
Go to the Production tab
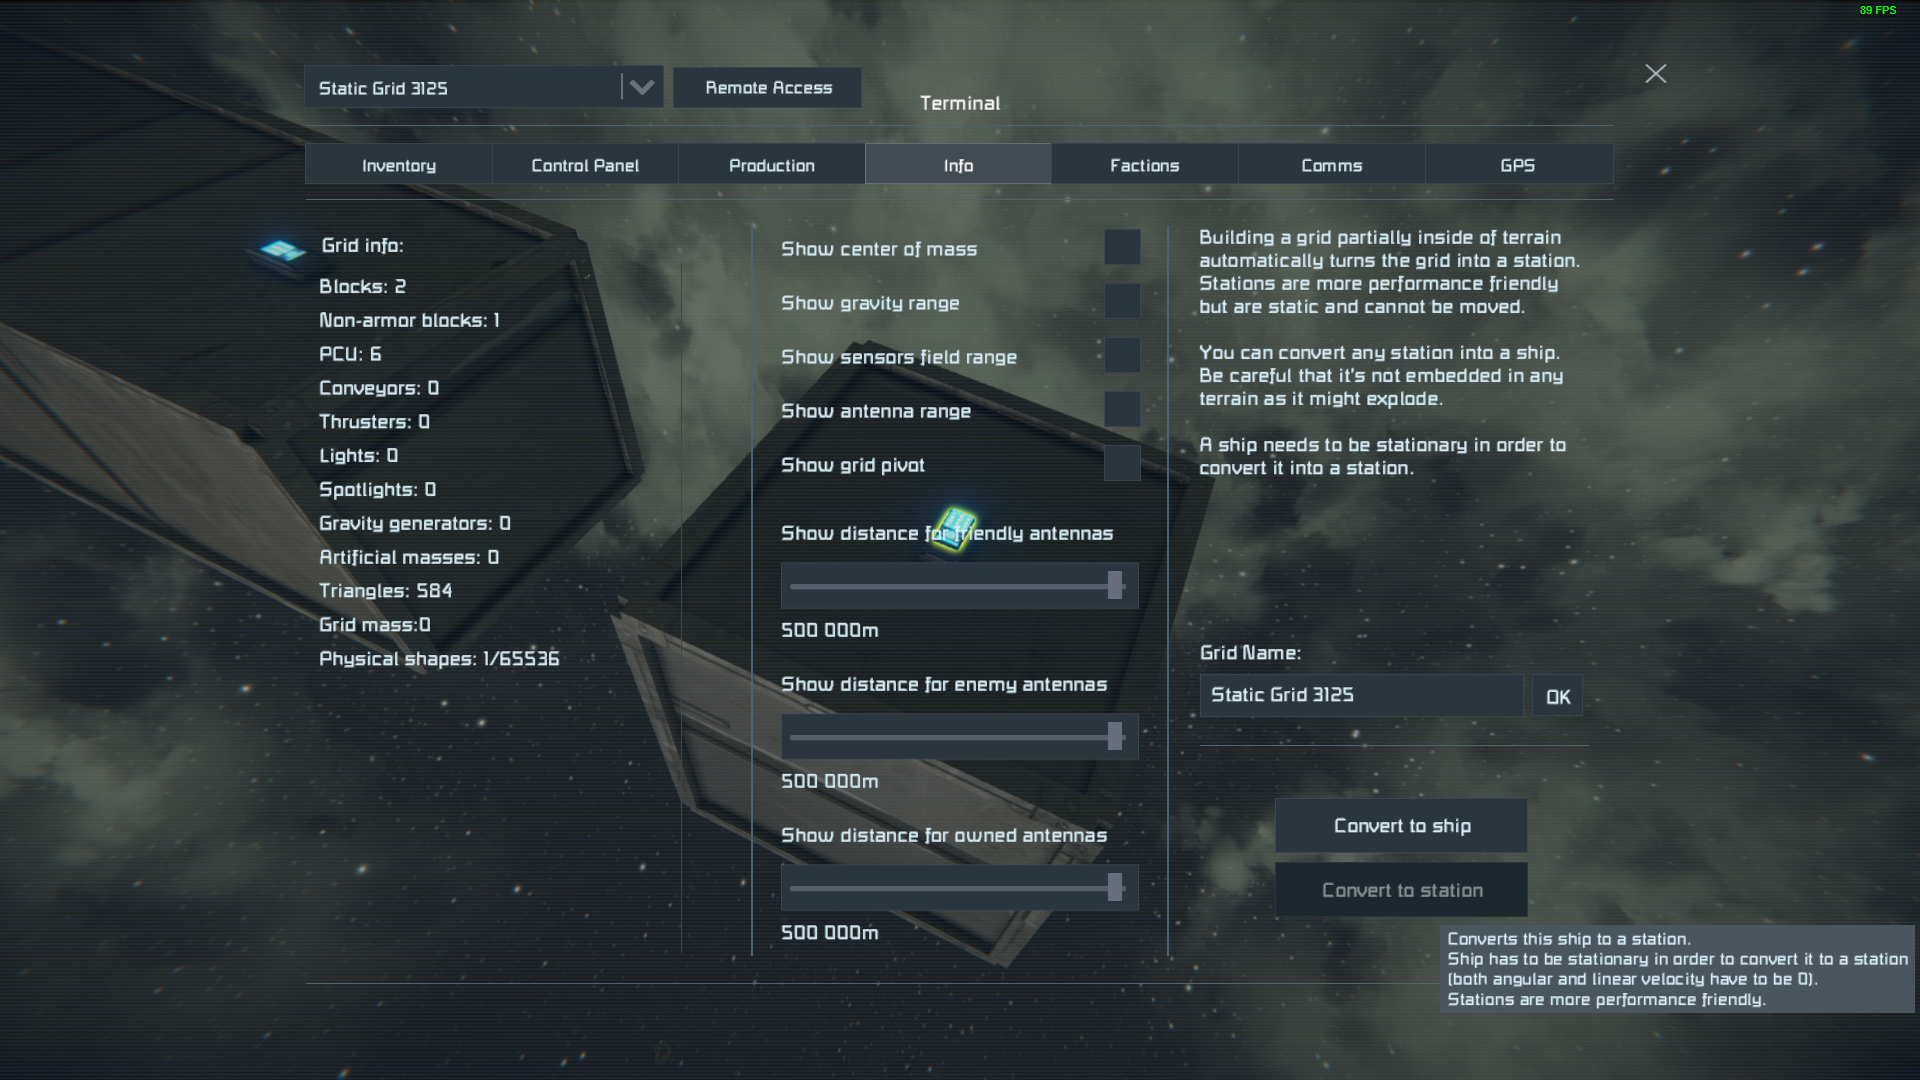(772, 165)
